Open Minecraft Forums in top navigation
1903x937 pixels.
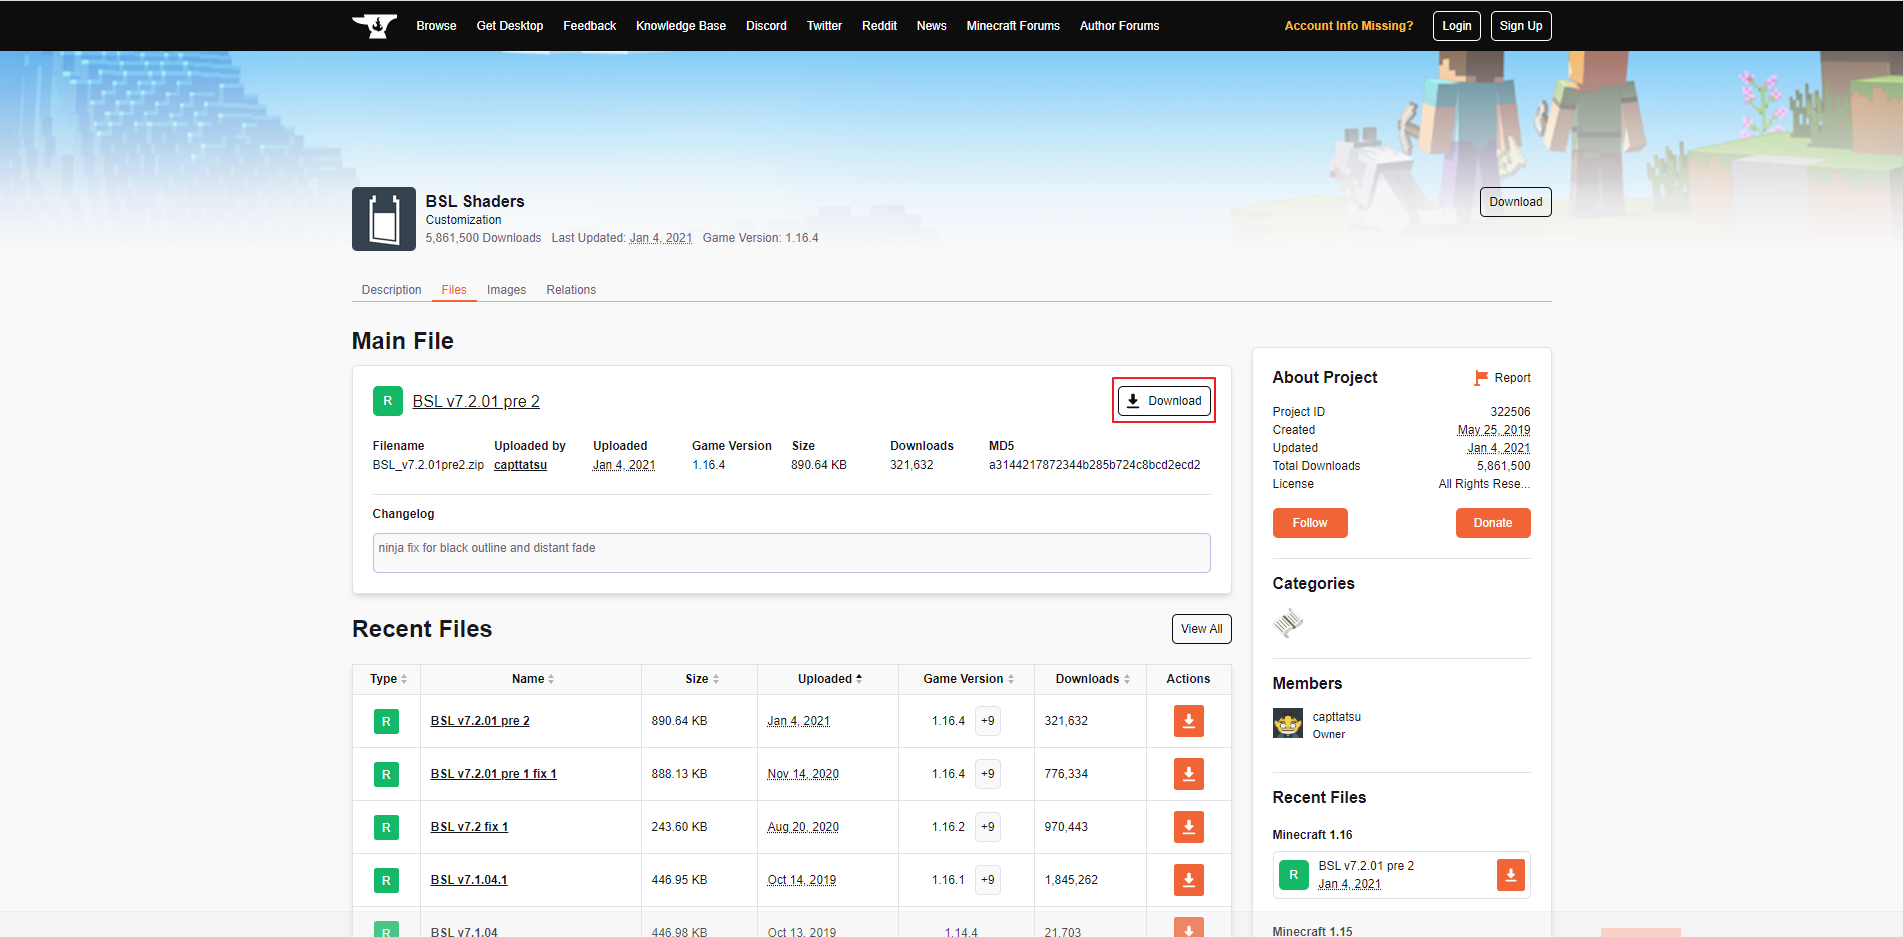(1013, 26)
